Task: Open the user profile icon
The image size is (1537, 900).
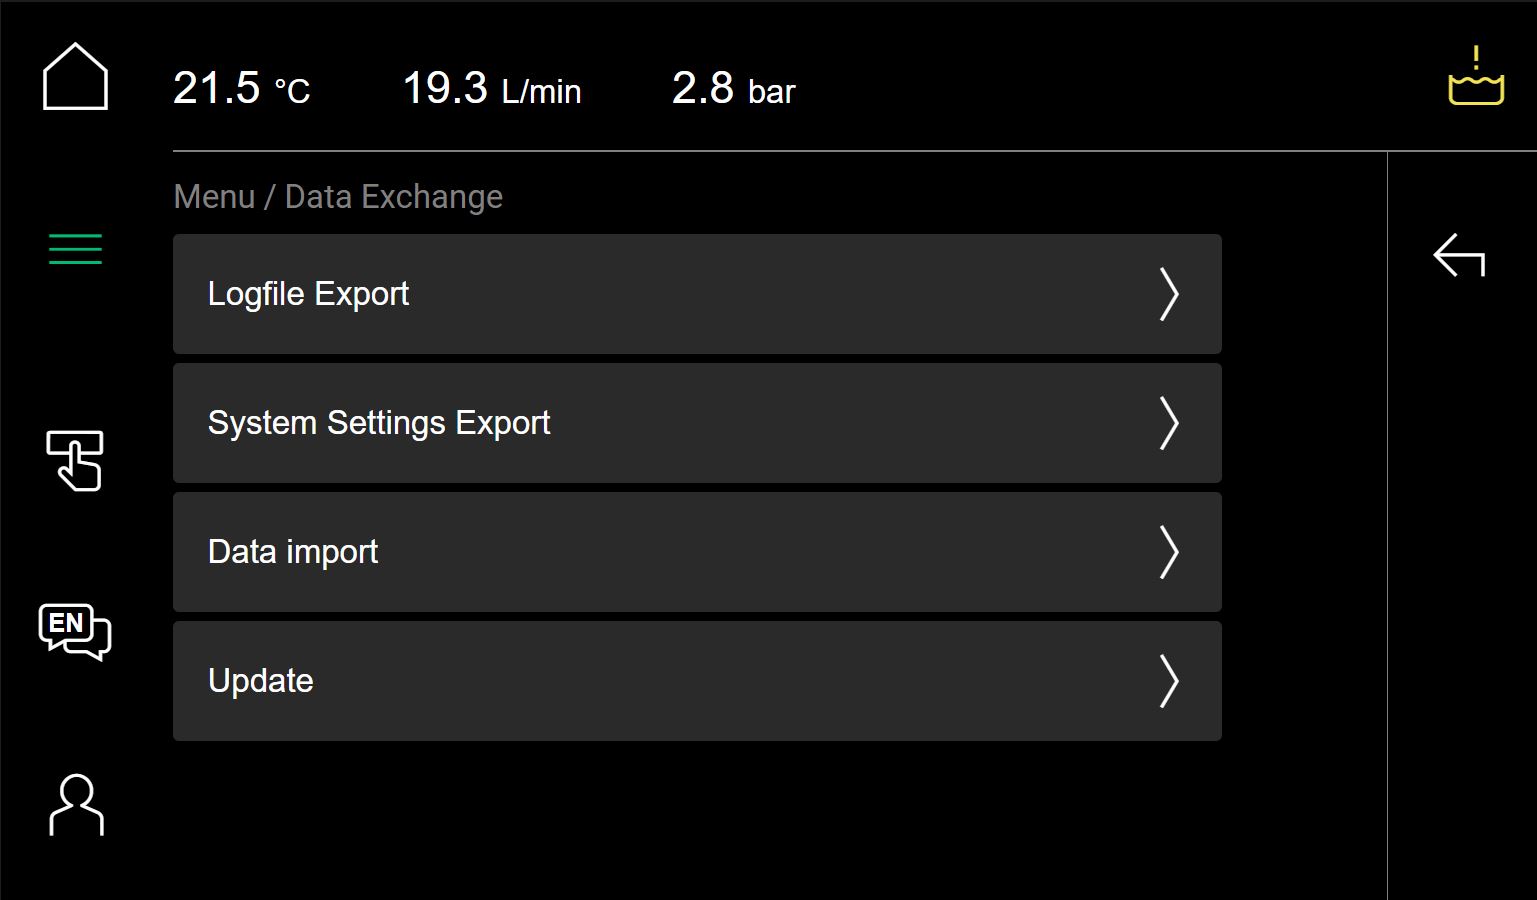Action: pyautogui.click(x=76, y=804)
